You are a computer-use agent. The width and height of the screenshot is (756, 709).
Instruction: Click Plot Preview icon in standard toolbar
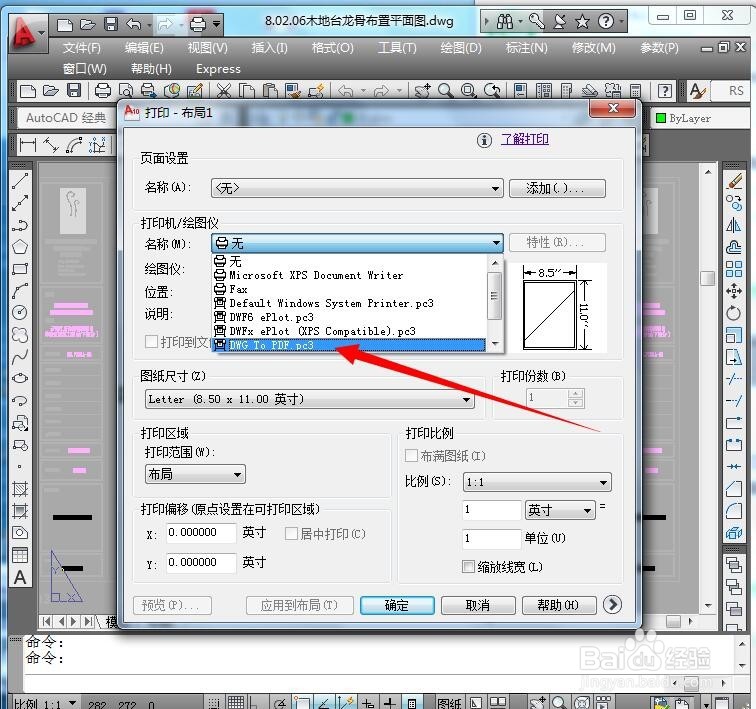click(126, 90)
